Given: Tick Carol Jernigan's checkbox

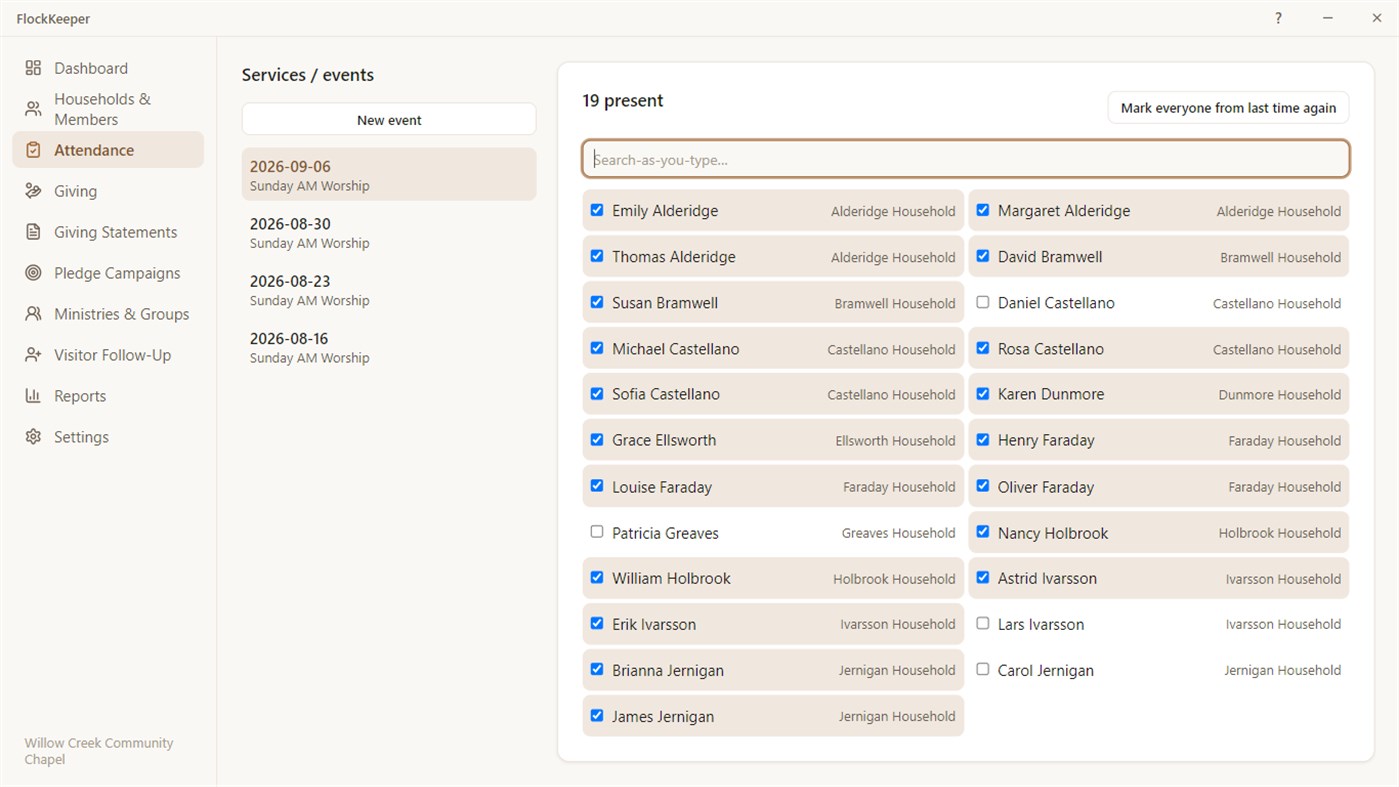Looking at the screenshot, I should click(x=983, y=670).
